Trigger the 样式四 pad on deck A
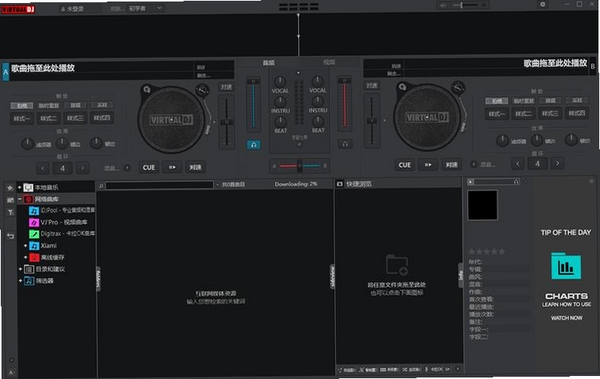 [x=102, y=118]
